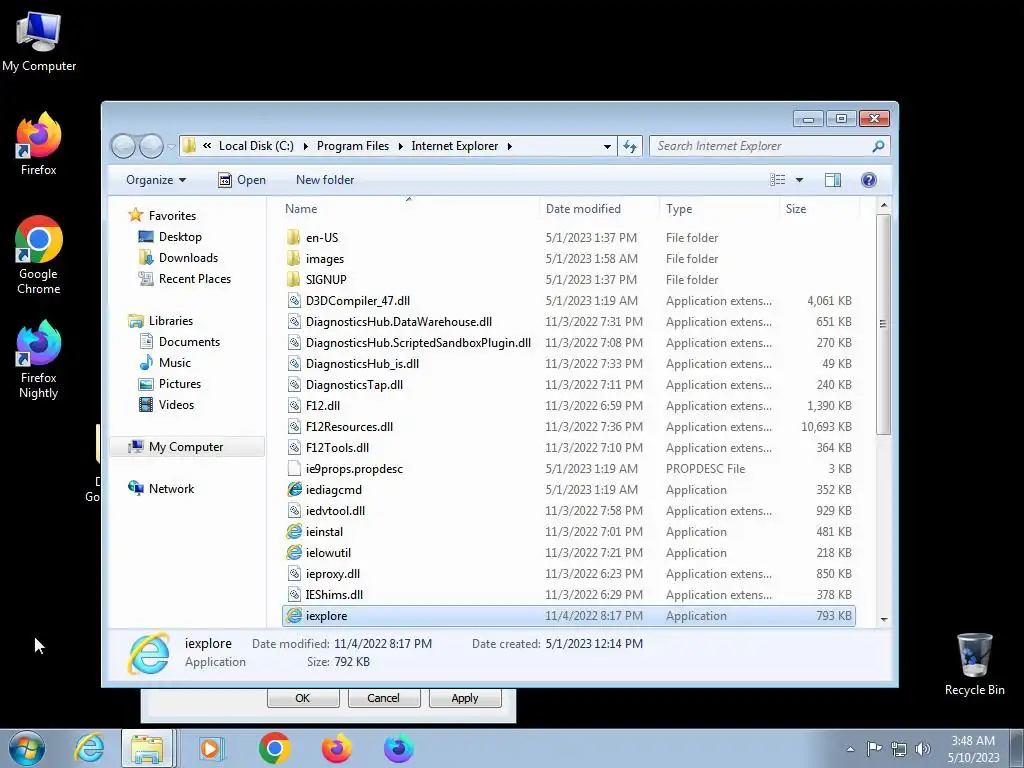Click OK in the background dialog
This screenshot has height=768, width=1024.
click(303, 697)
